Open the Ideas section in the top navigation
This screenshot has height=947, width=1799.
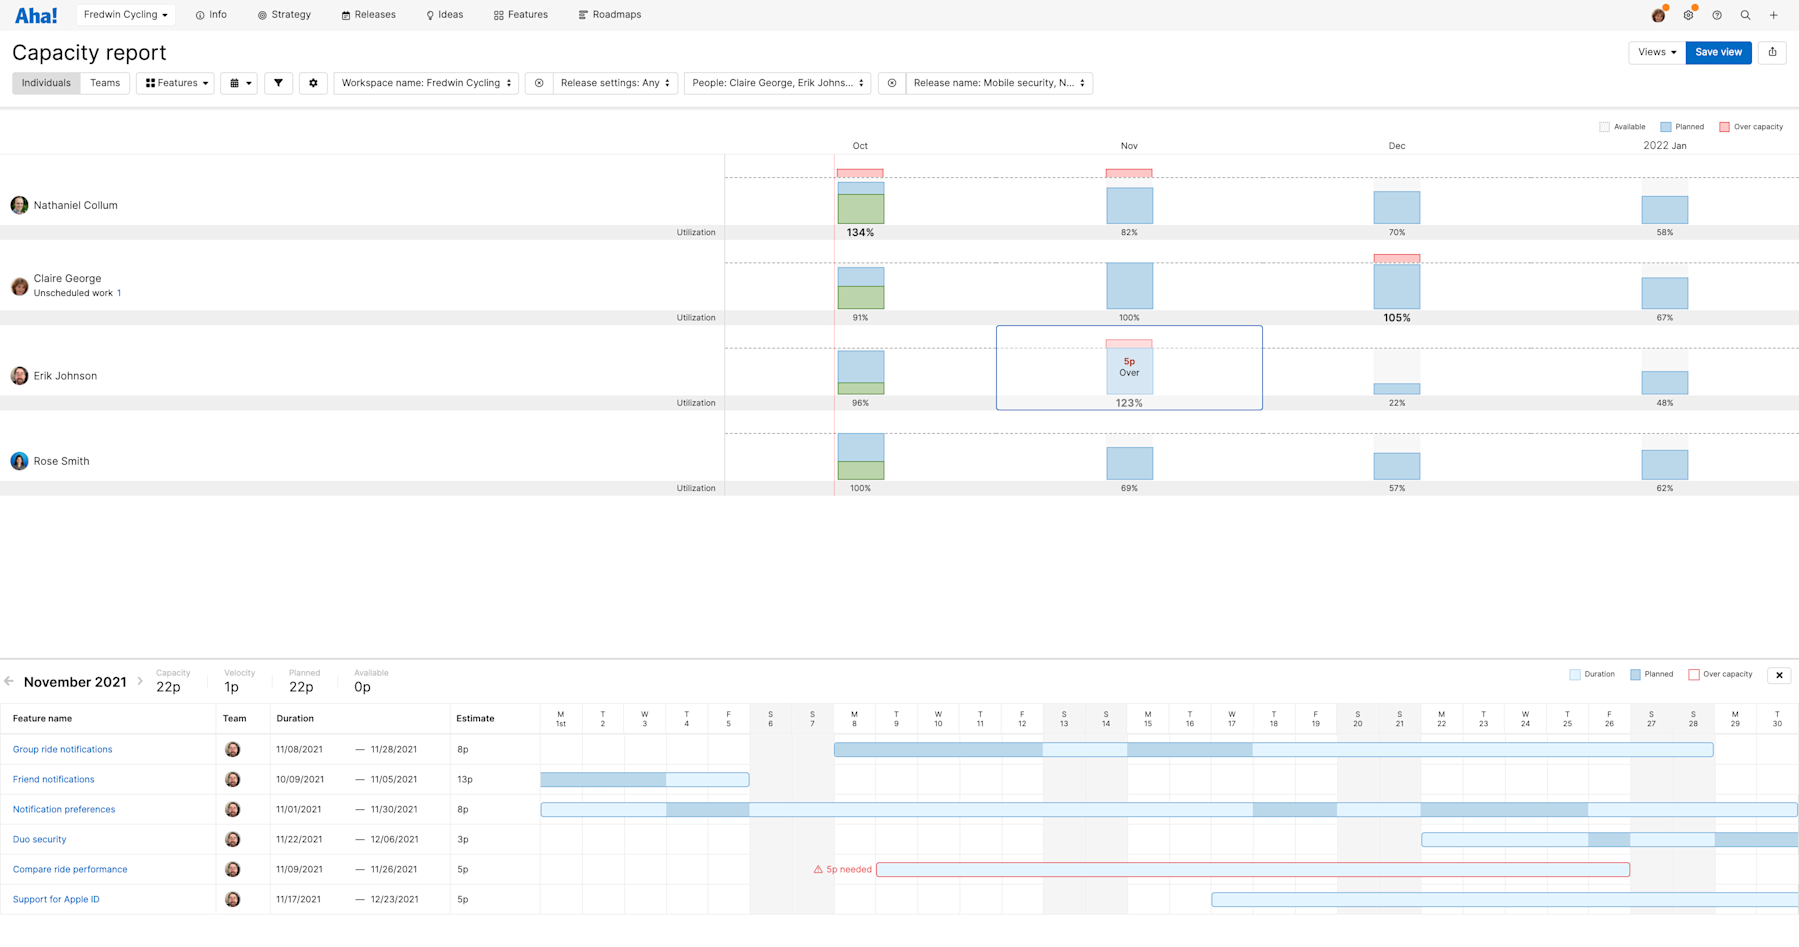coord(445,14)
